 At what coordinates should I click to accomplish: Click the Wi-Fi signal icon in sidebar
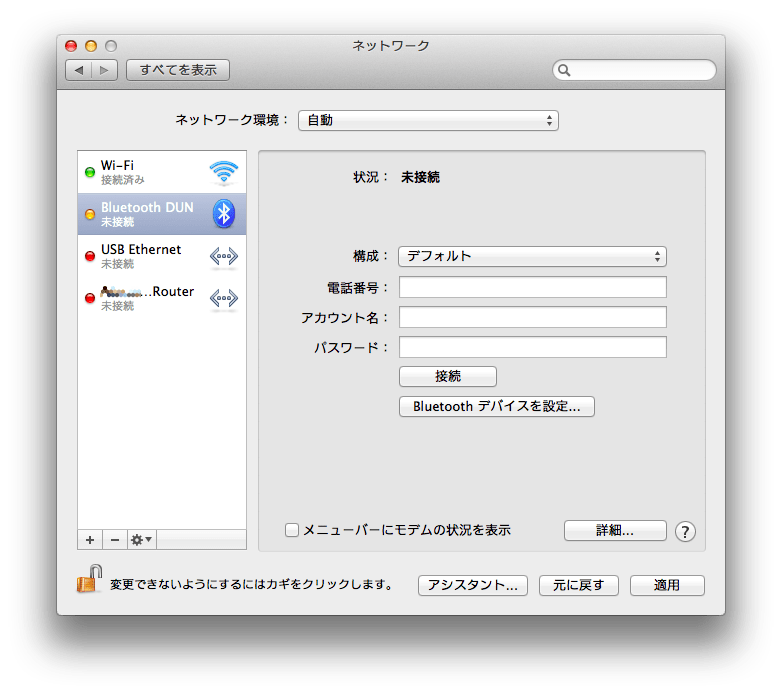[x=224, y=172]
